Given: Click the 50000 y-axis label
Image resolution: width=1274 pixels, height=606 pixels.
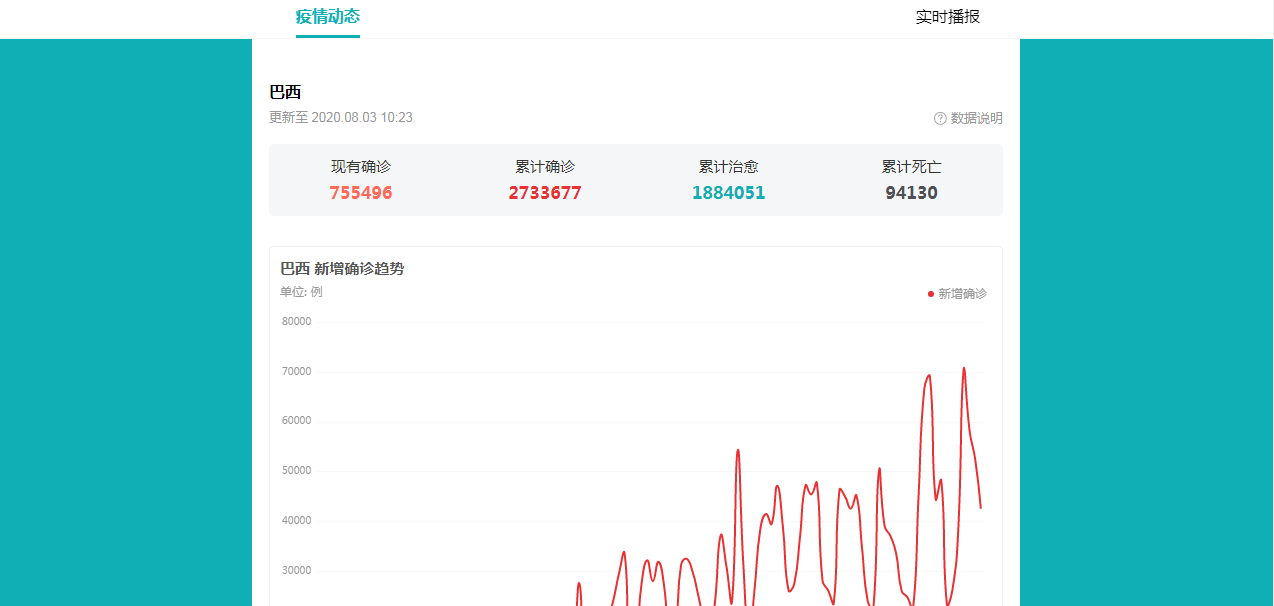Looking at the screenshot, I should 296,471.
